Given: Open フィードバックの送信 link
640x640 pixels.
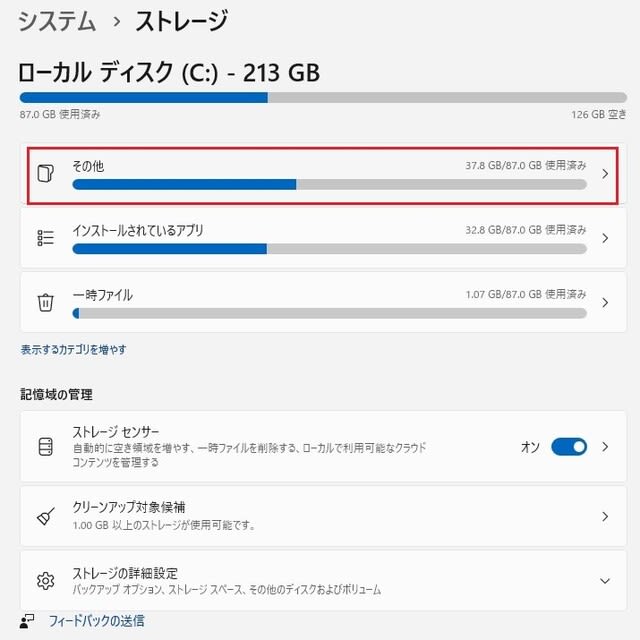Looking at the screenshot, I should pyautogui.click(x=97, y=621).
